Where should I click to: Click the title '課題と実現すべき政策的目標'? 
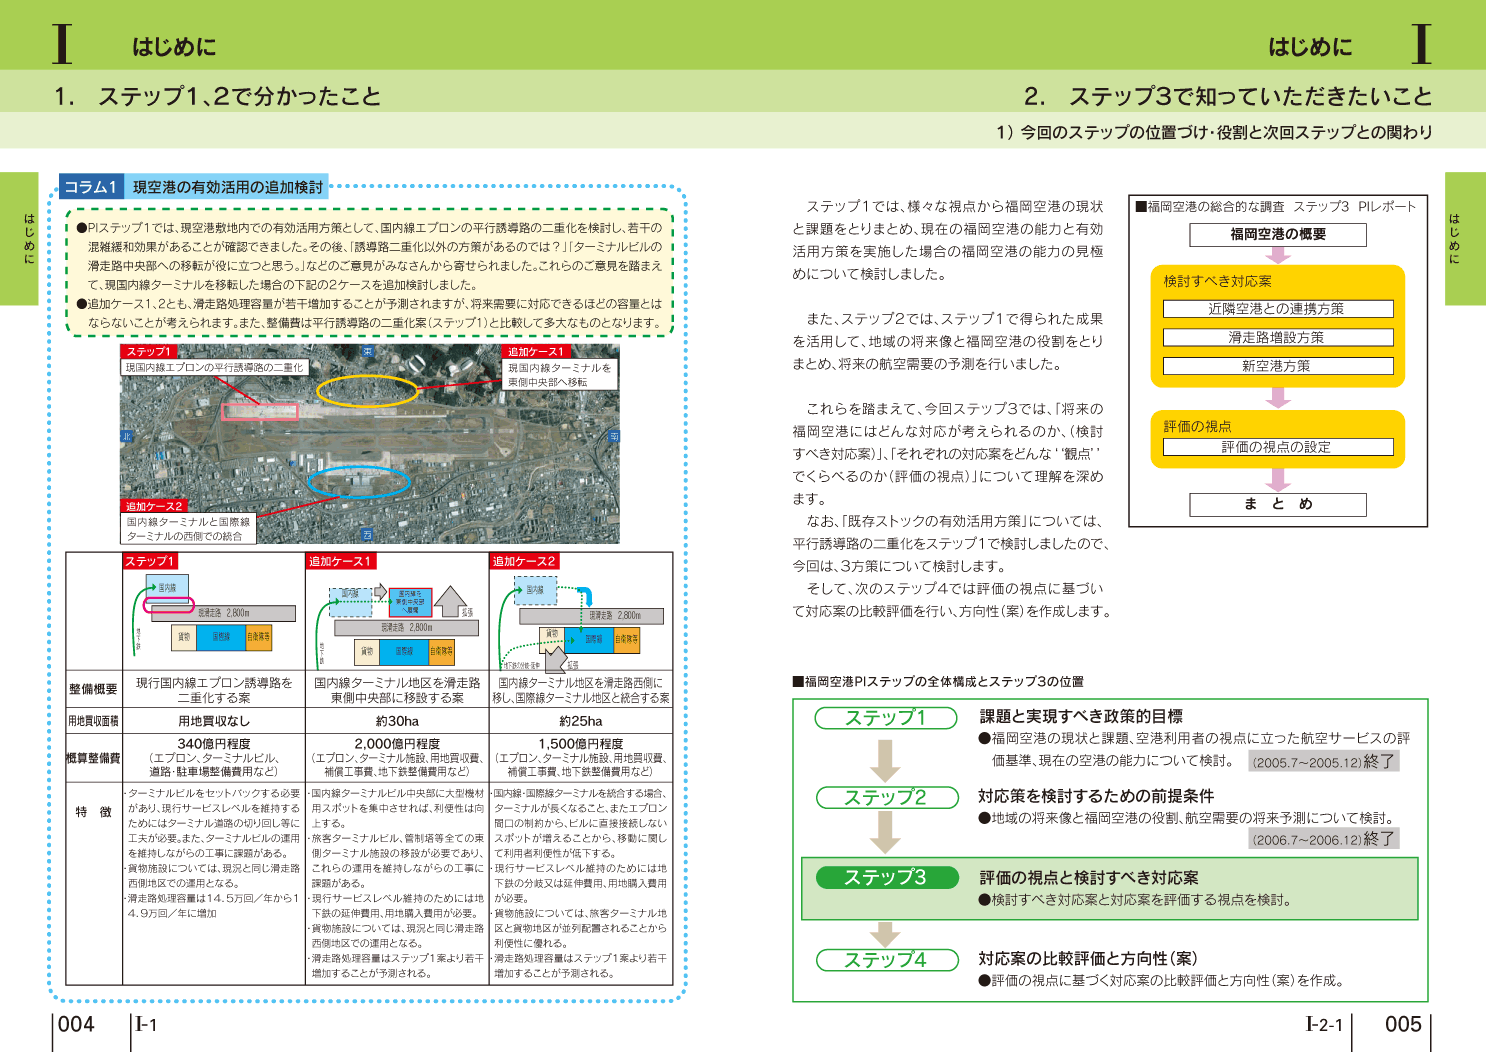(1081, 716)
